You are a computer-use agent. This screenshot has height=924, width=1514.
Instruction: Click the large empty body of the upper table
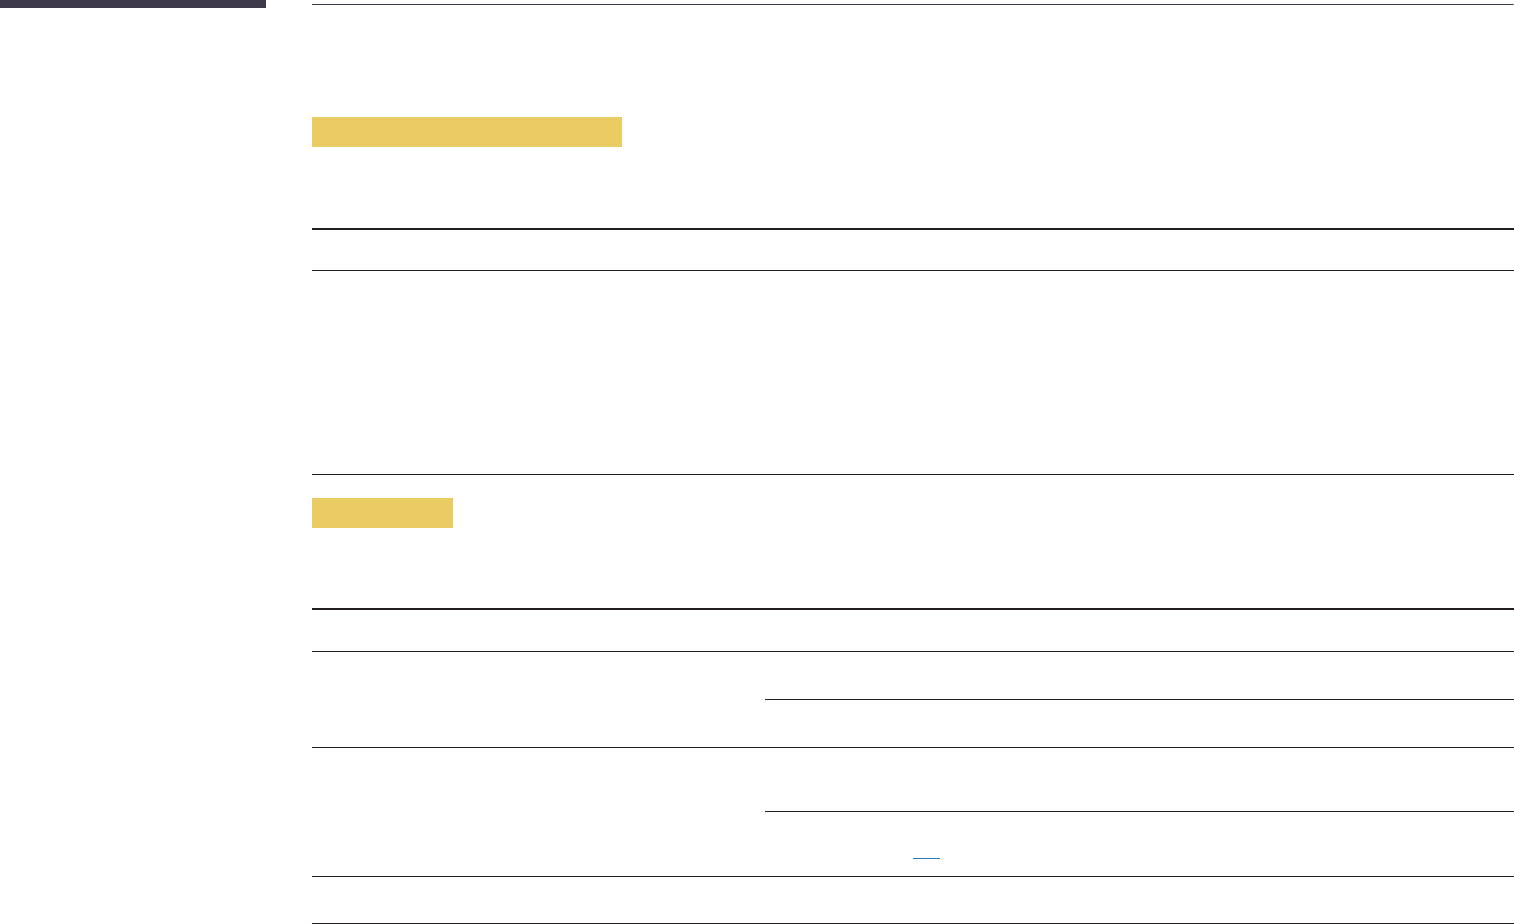[x=912, y=372]
